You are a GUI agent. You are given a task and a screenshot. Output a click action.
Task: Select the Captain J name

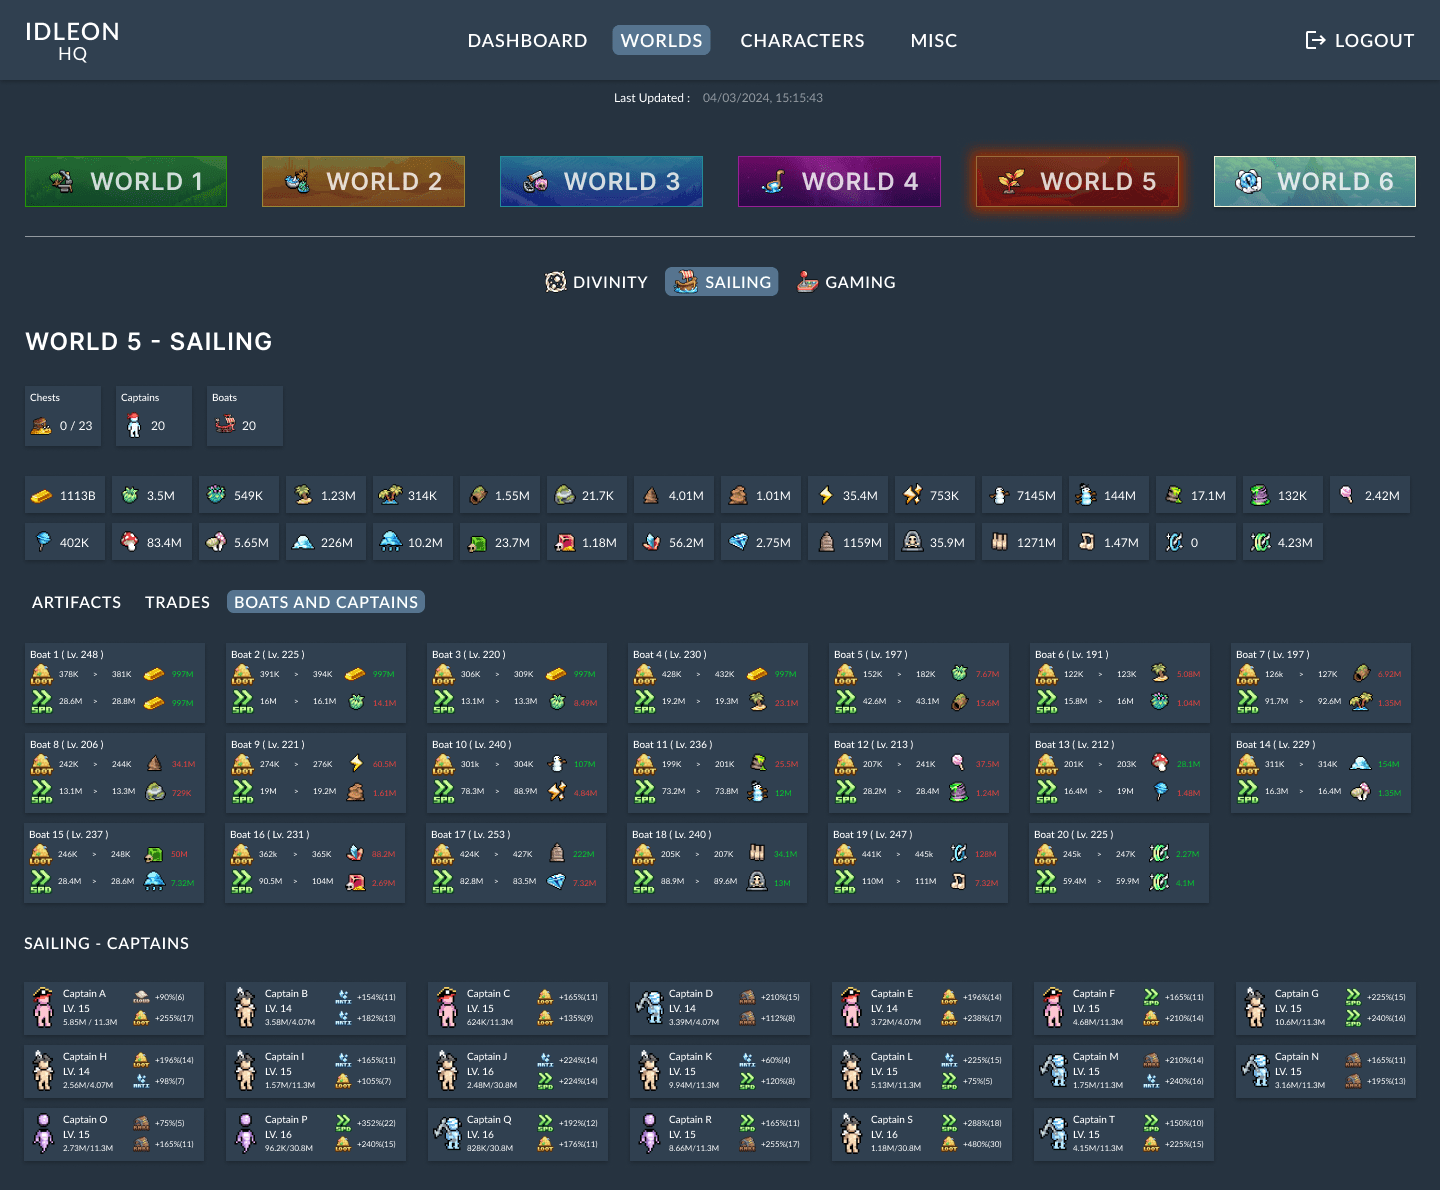tap(487, 1057)
